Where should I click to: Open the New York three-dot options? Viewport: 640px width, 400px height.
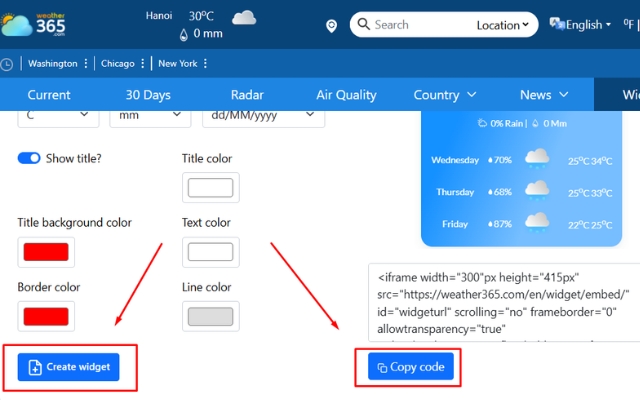tap(206, 64)
